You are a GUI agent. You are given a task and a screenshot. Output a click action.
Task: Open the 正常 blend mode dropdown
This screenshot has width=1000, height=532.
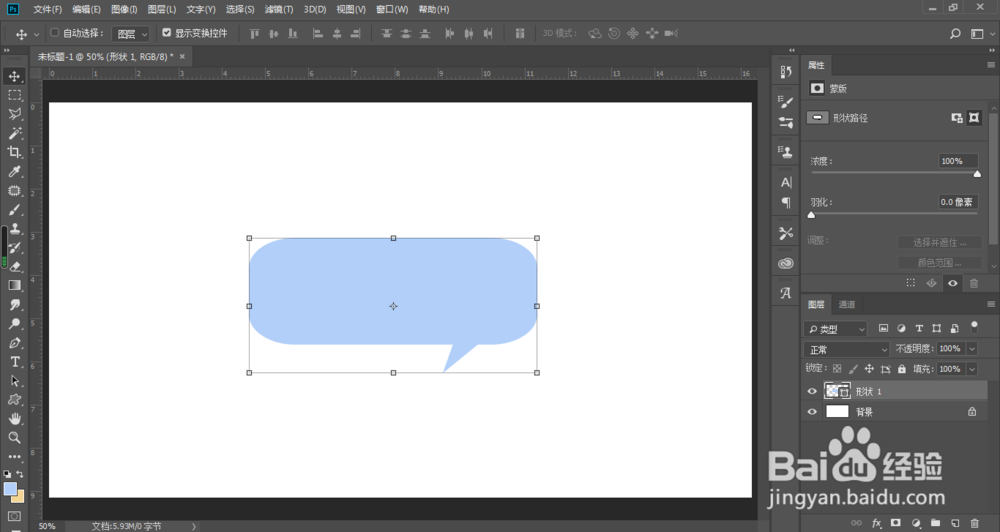(x=846, y=350)
